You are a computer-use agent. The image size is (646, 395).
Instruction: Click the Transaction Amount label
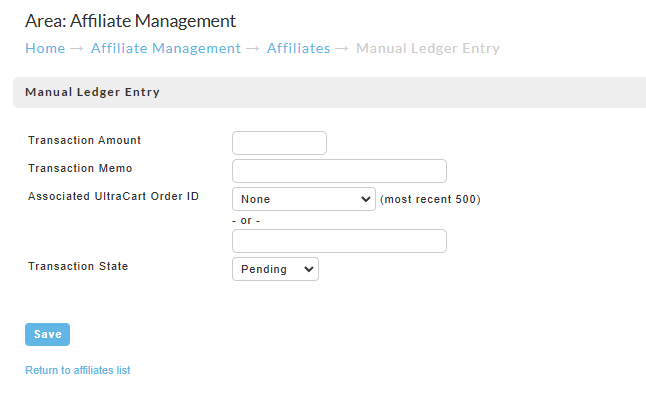(84, 140)
